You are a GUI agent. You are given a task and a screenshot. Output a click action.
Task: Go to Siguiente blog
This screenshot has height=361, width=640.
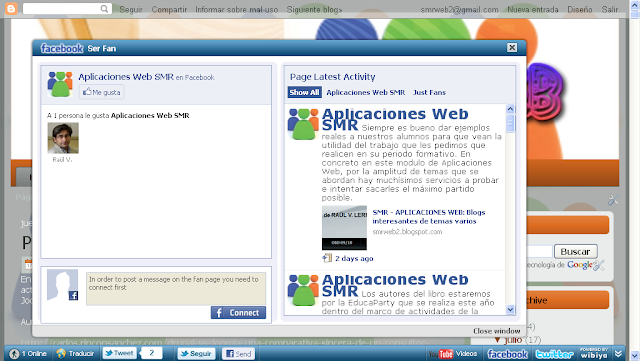tap(314, 9)
